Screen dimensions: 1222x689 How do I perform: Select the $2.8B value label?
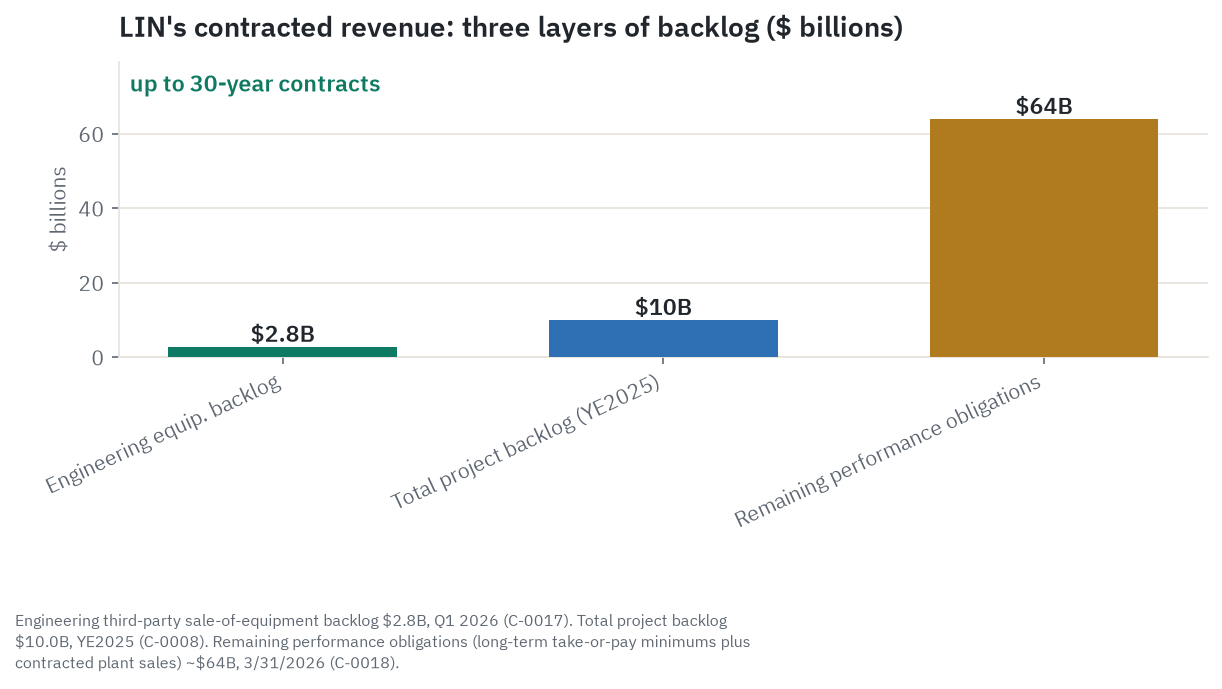point(282,334)
